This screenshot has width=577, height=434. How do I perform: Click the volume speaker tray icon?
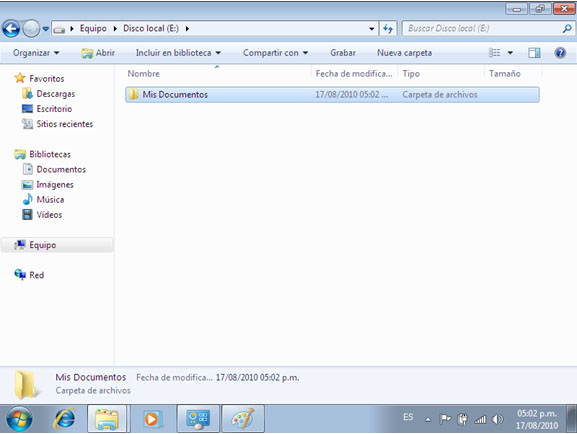(497, 419)
